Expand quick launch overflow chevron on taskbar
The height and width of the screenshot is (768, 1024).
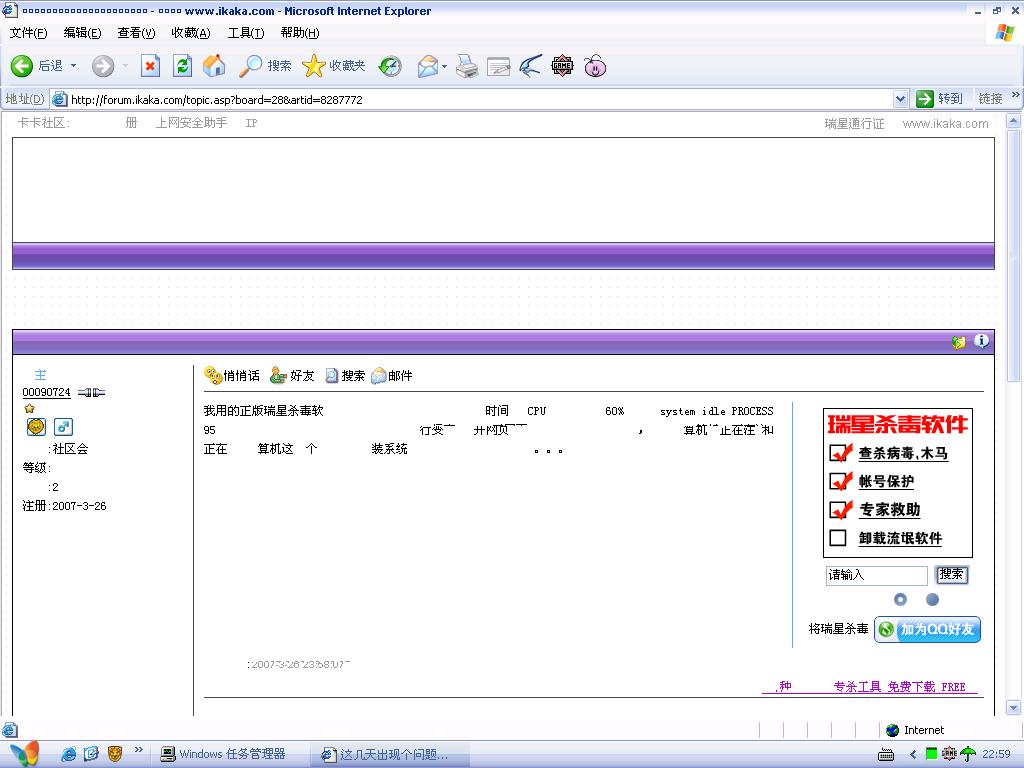pyautogui.click(x=138, y=750)
